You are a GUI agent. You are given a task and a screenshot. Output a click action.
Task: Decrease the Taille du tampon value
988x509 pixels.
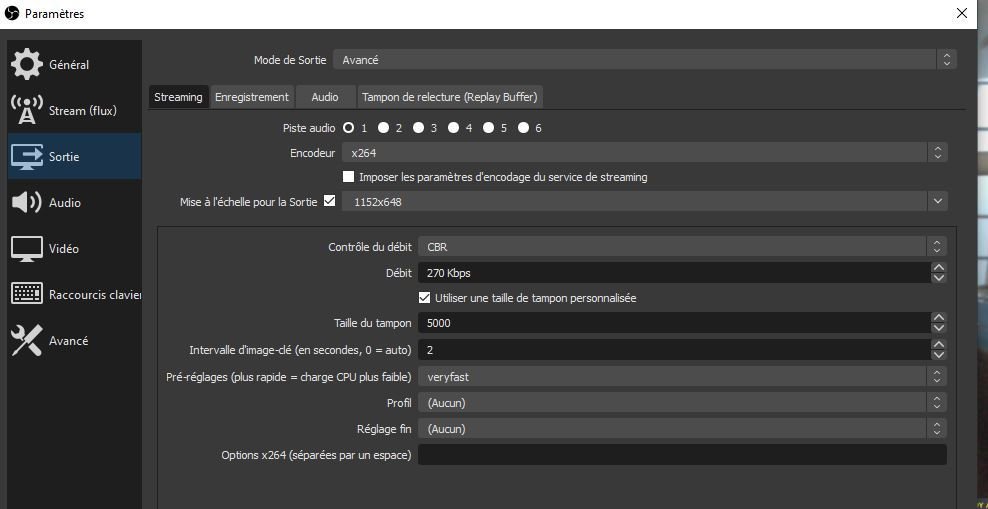click(x=939, y=328)
